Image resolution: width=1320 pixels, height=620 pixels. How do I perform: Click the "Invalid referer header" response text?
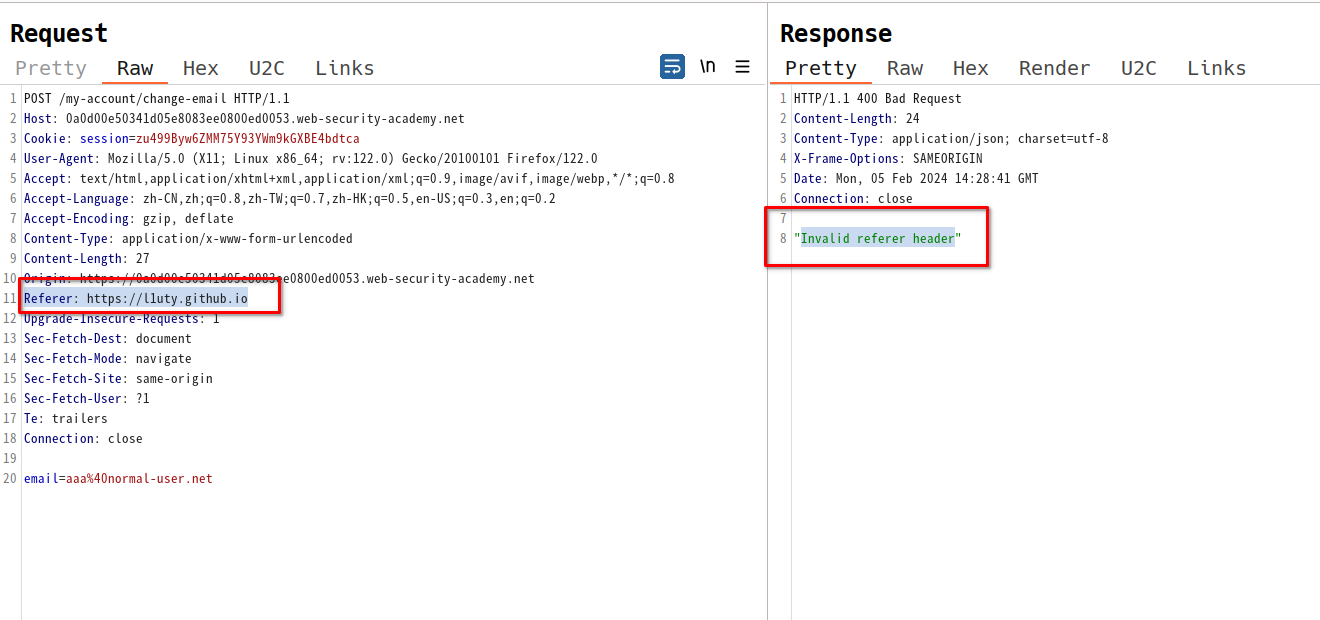click(877, 238)
